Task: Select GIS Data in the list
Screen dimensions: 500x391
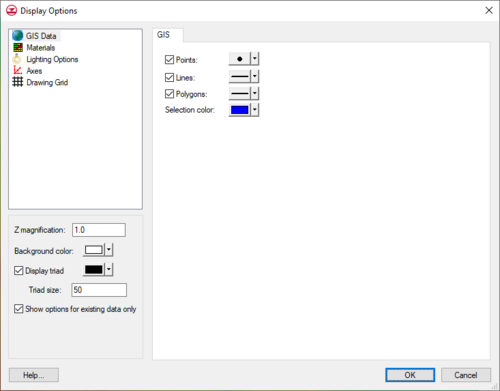Action: (x=41, y=36)
